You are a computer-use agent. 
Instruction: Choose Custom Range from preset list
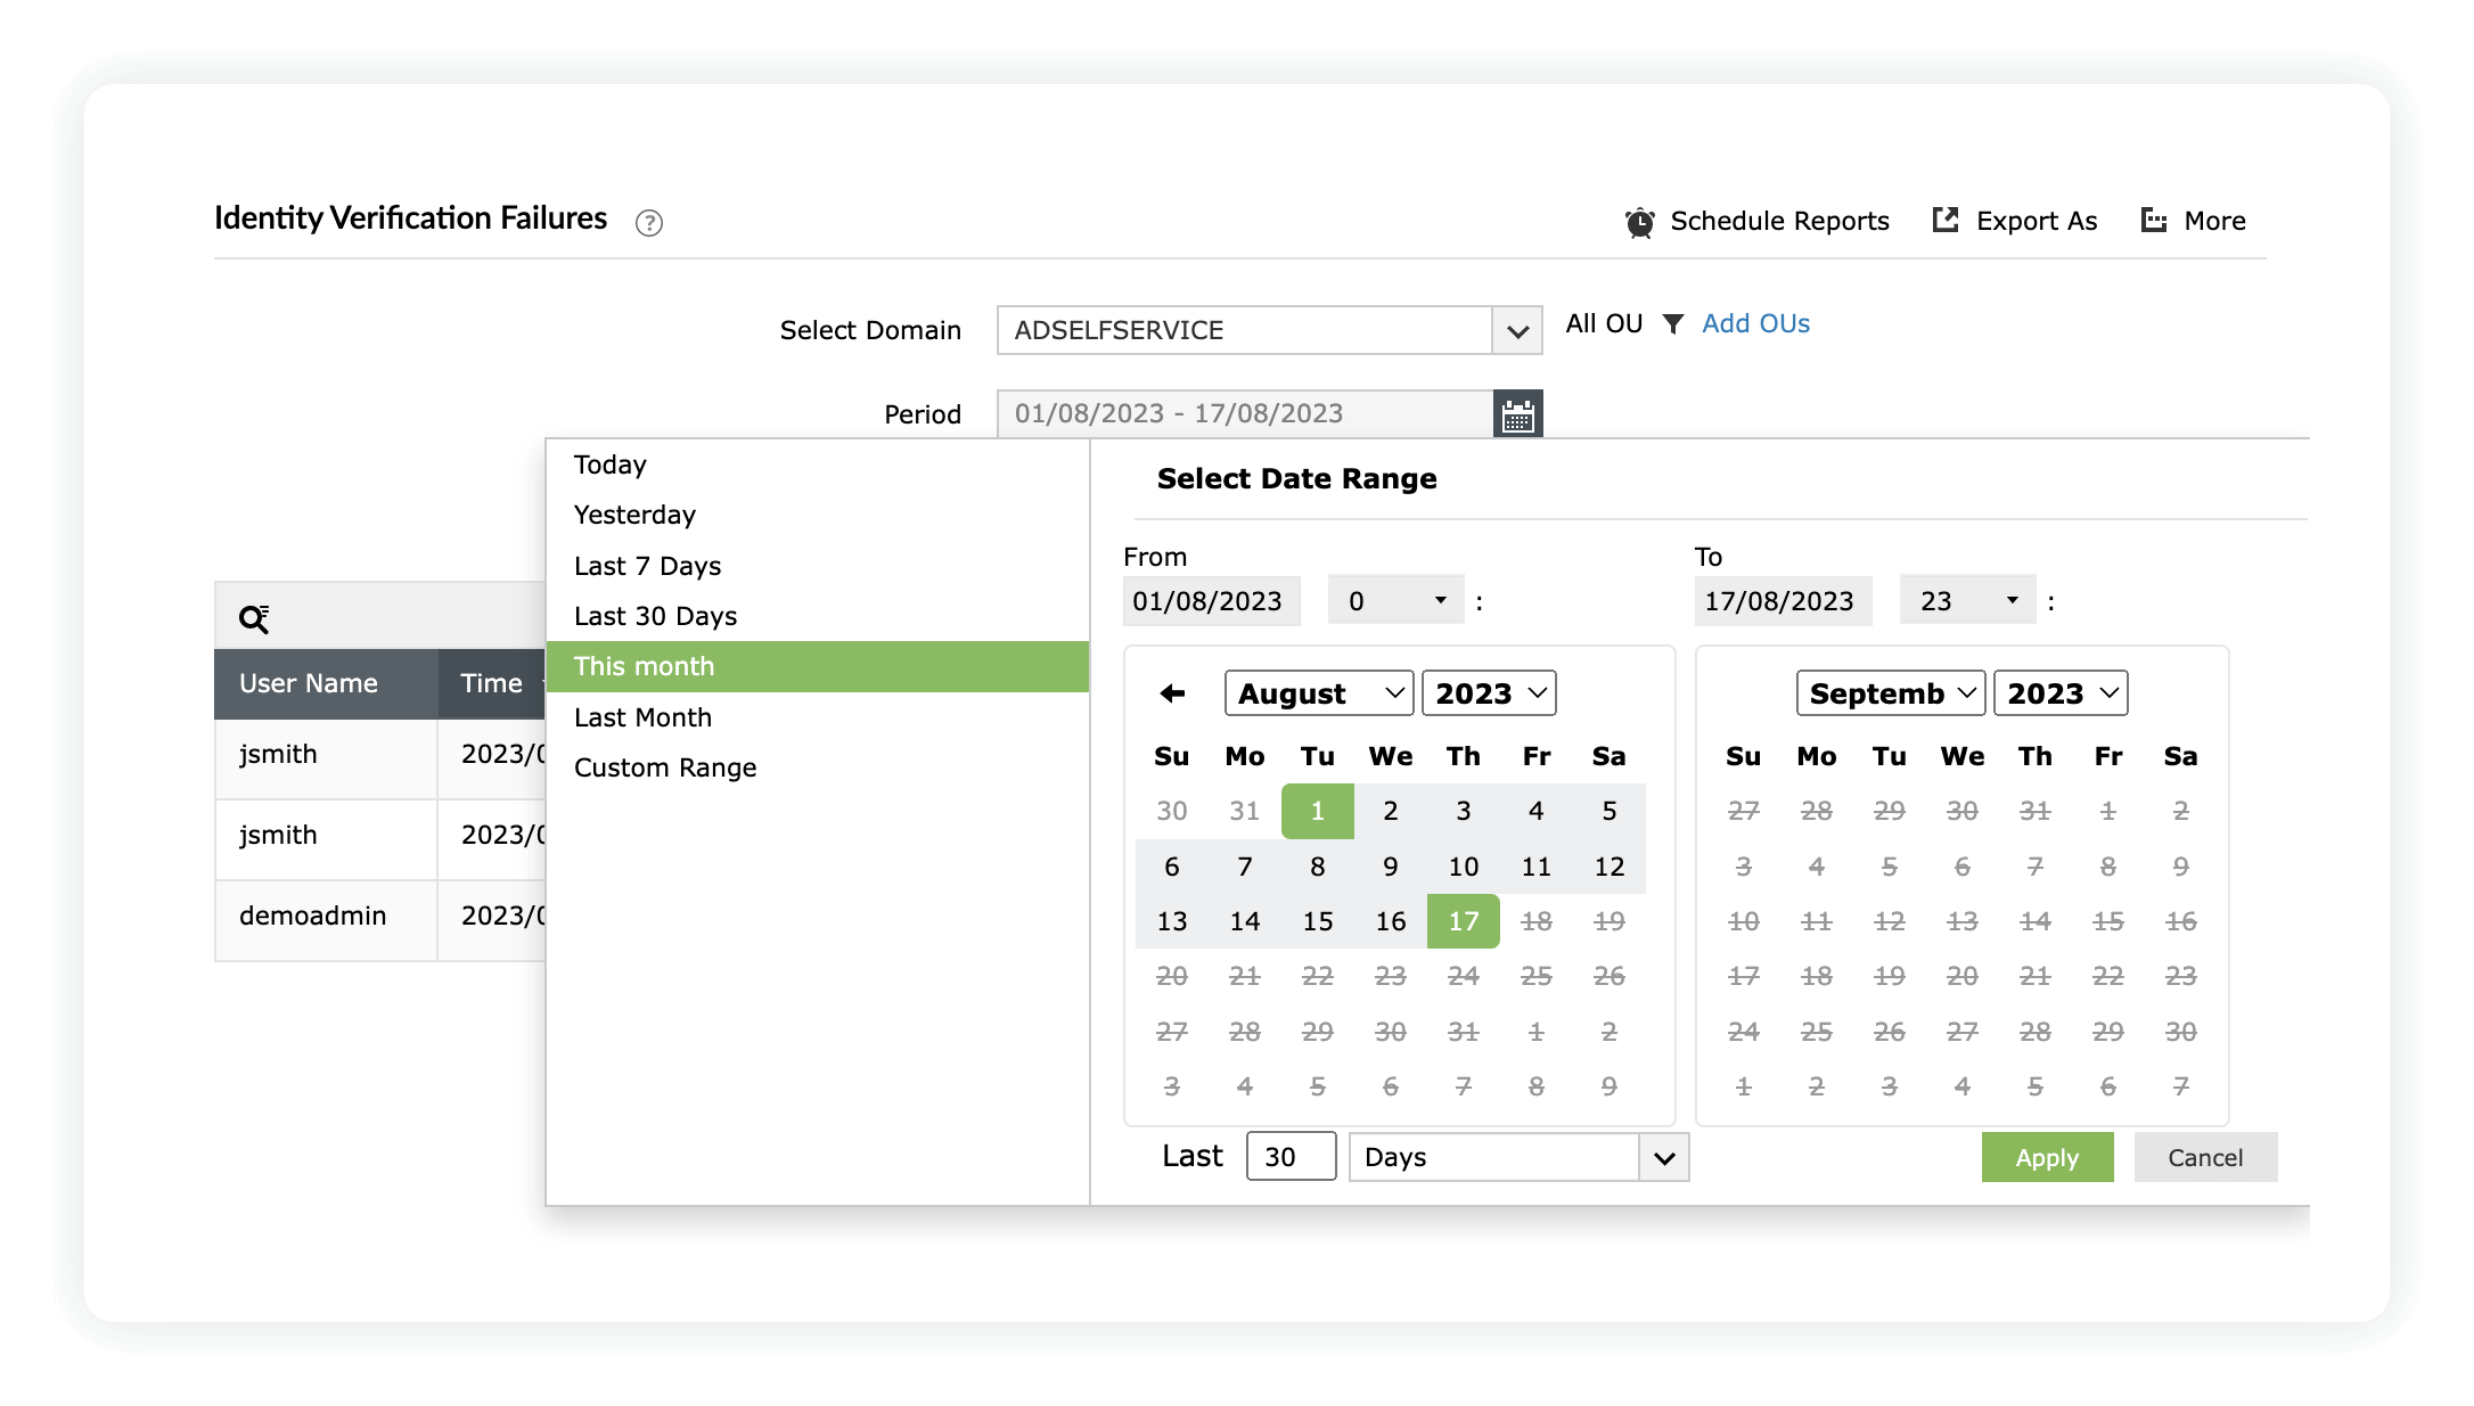[665, 768]
